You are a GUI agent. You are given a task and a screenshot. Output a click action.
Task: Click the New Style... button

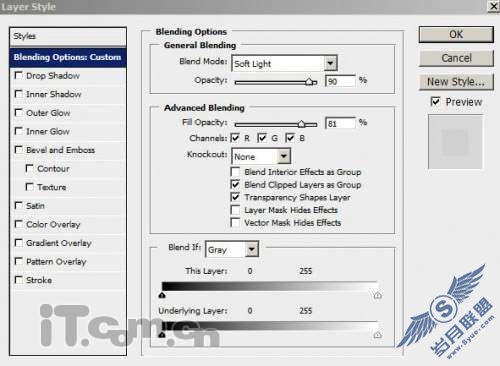456,82
